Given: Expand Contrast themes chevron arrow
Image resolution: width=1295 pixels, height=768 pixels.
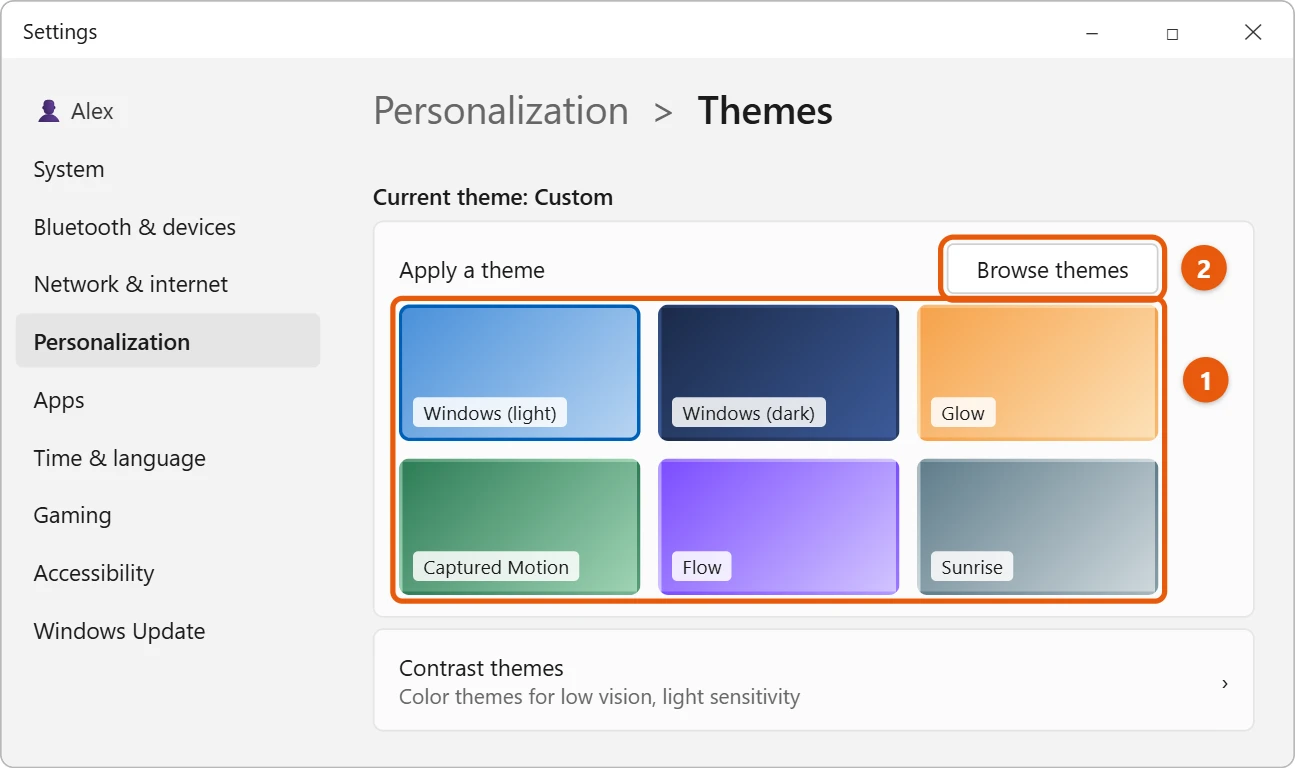Looking at the screenshot, I should [x=1225, y=684].
